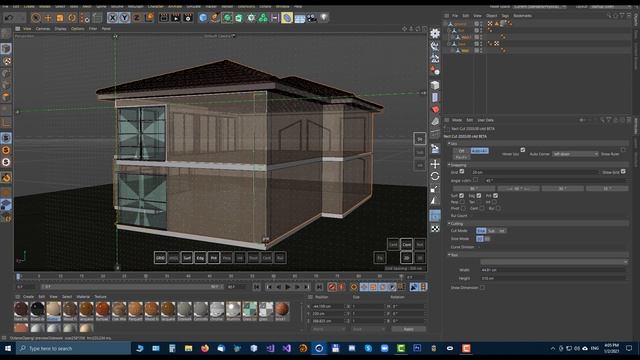The height and width of the screenshot is (360, 640).
Task: Toggle the Show Grid checkbox
Action: [623, 171]
